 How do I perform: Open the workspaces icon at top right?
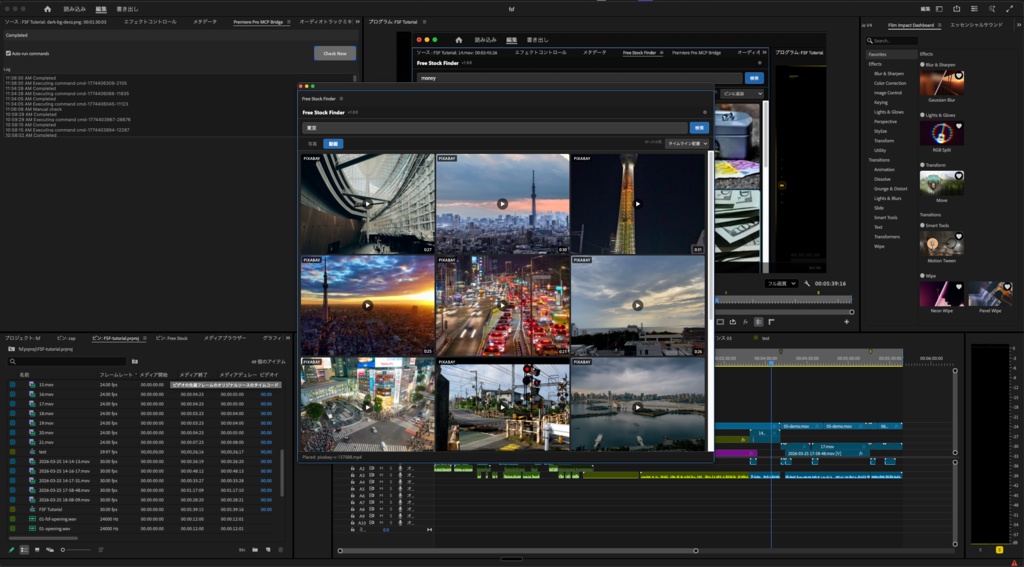point(939,9)
